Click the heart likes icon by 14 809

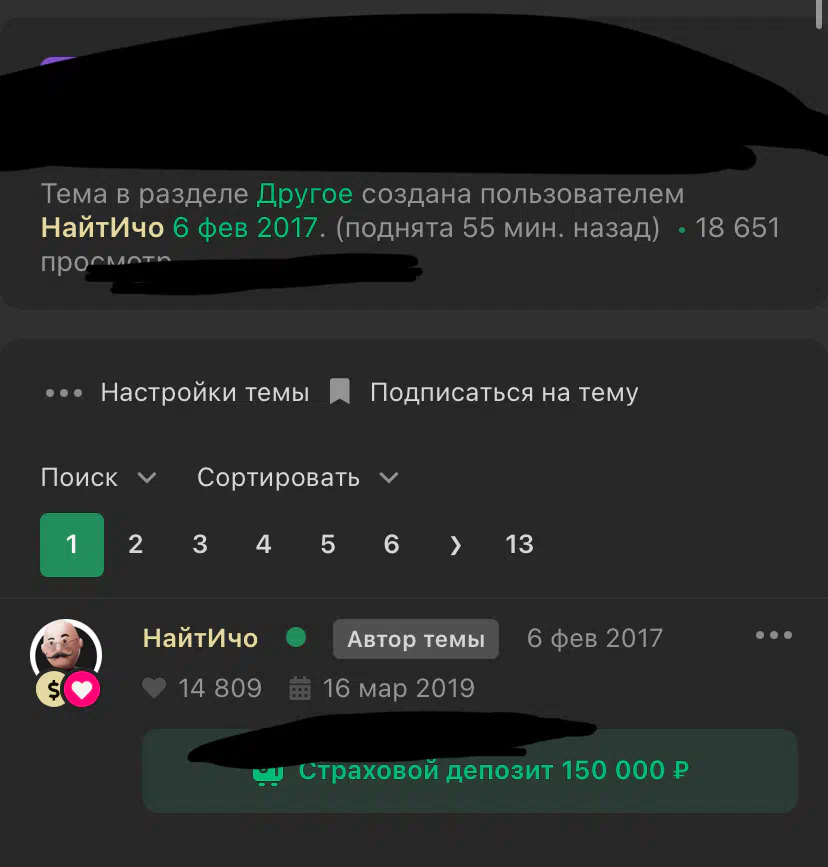[154, 688]
